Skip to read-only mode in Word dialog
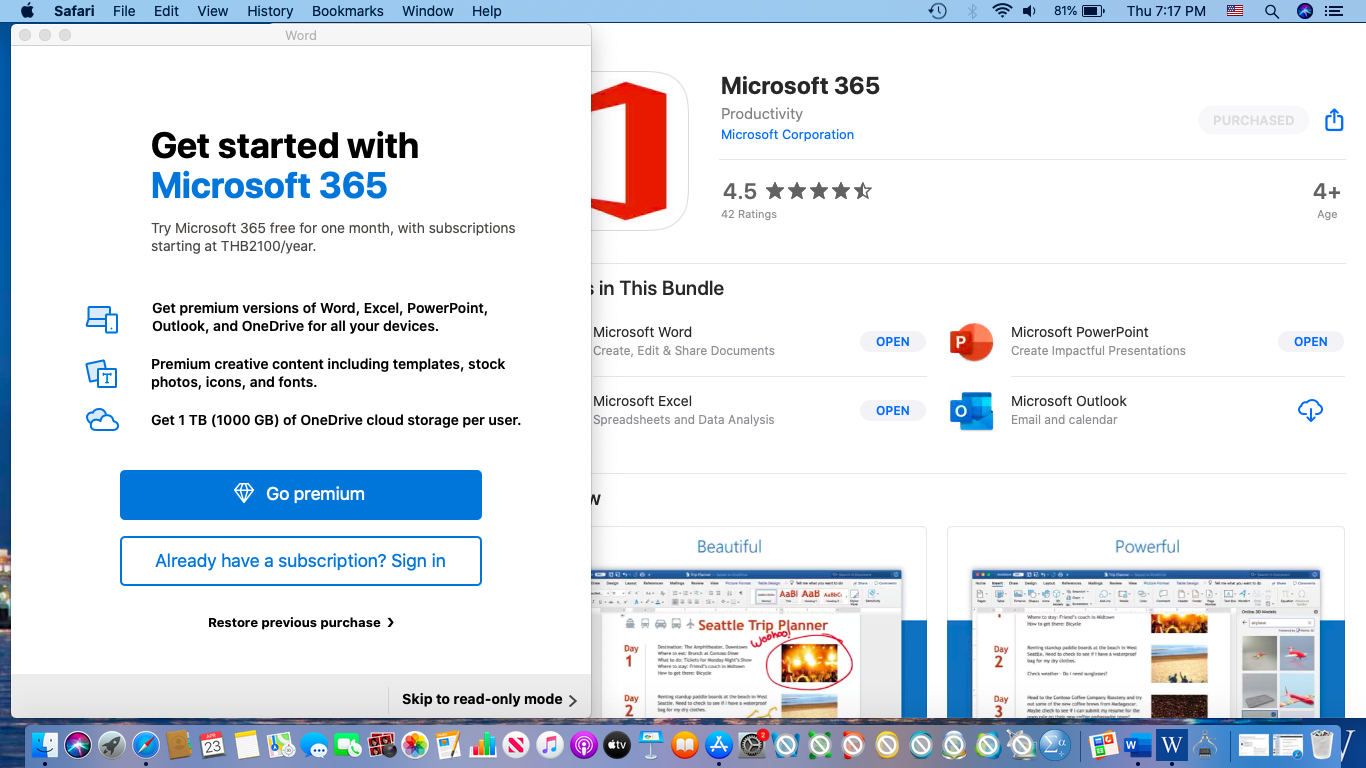1366x768 pixels. coord(489,700)
